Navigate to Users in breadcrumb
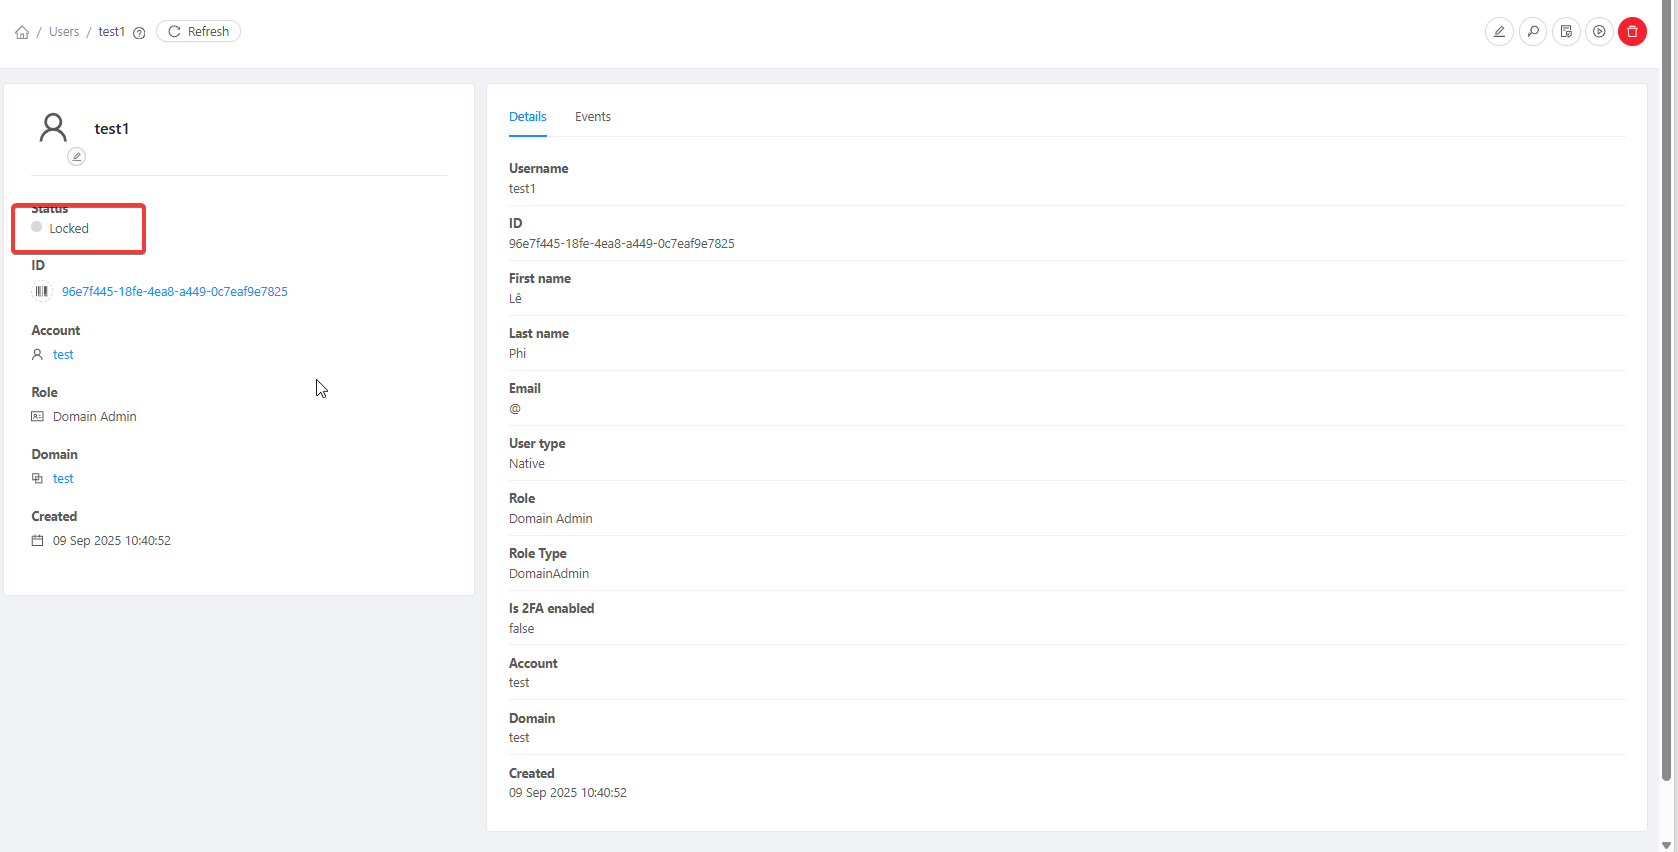 (64, 32)
